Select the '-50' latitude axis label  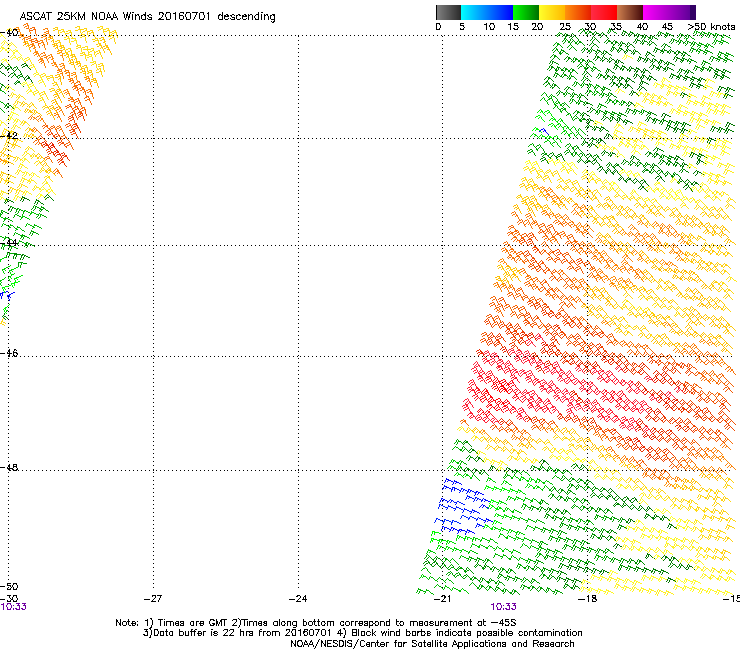coord(9,587)
